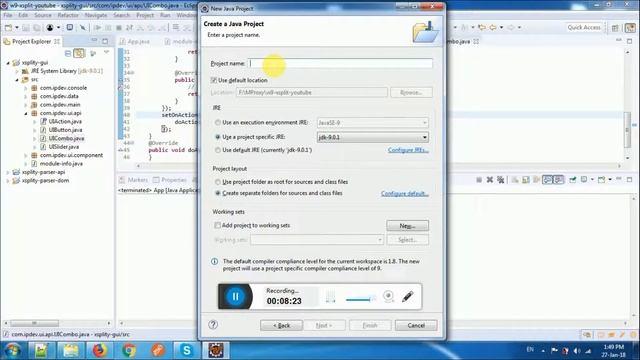Open UIButton.java in Project Explorer

65,130
